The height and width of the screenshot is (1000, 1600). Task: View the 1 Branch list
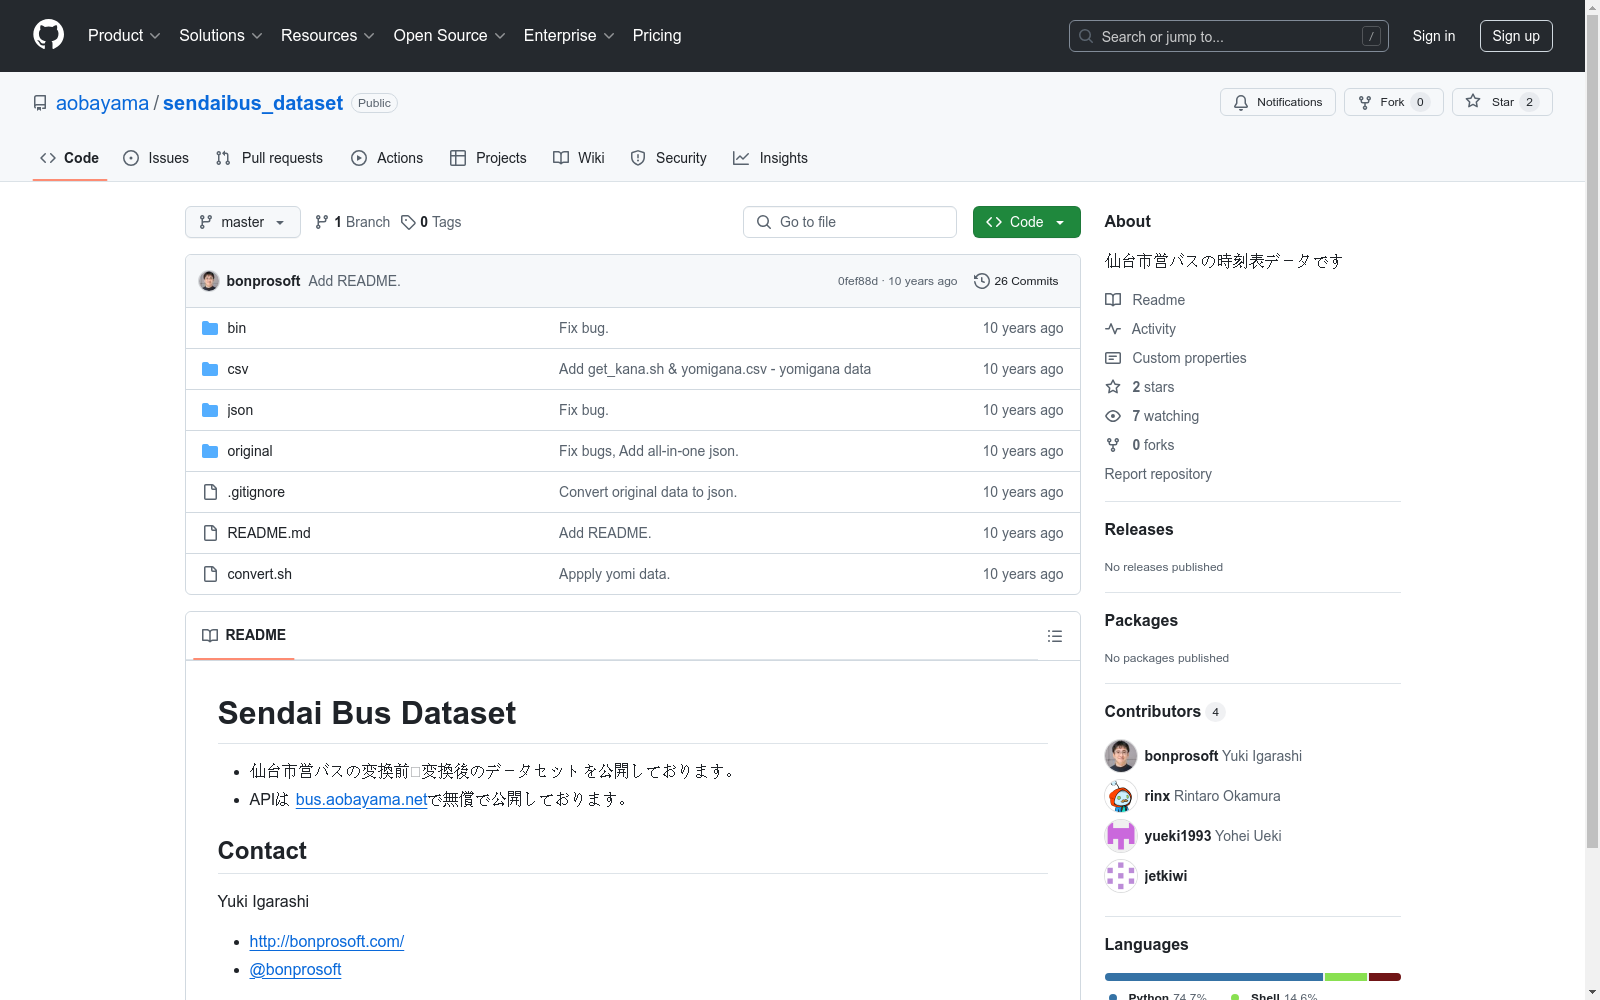tap(352, 222)
